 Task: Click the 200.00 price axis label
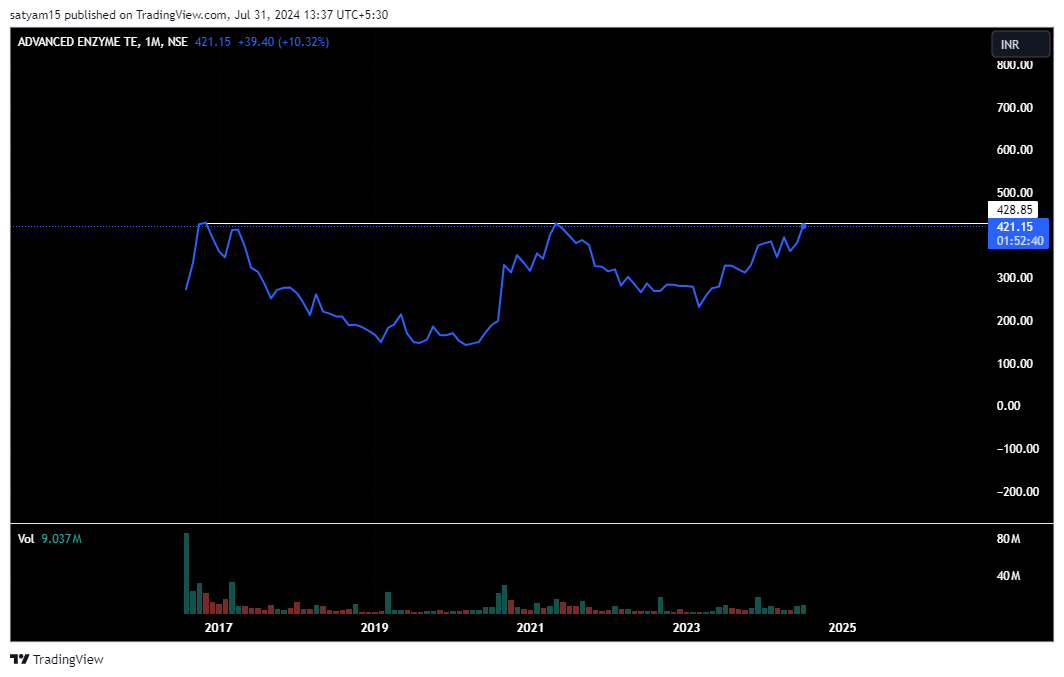(1014, 321)
